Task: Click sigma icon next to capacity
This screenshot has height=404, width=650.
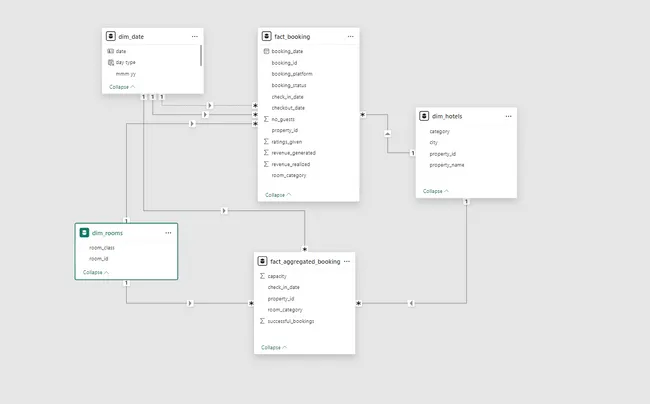Action: coord(262,276)
